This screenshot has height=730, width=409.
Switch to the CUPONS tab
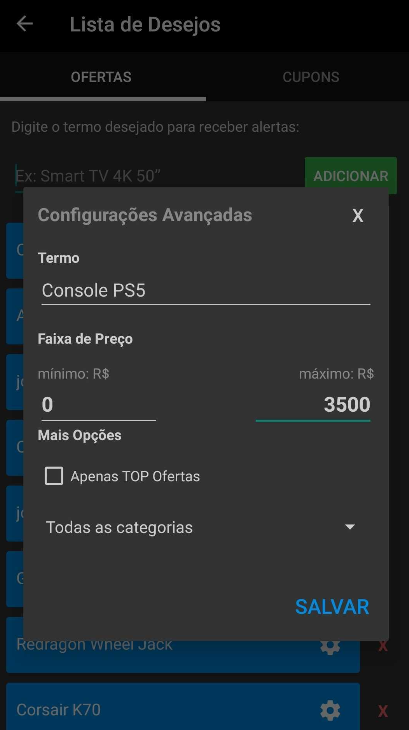pos(310,77)
